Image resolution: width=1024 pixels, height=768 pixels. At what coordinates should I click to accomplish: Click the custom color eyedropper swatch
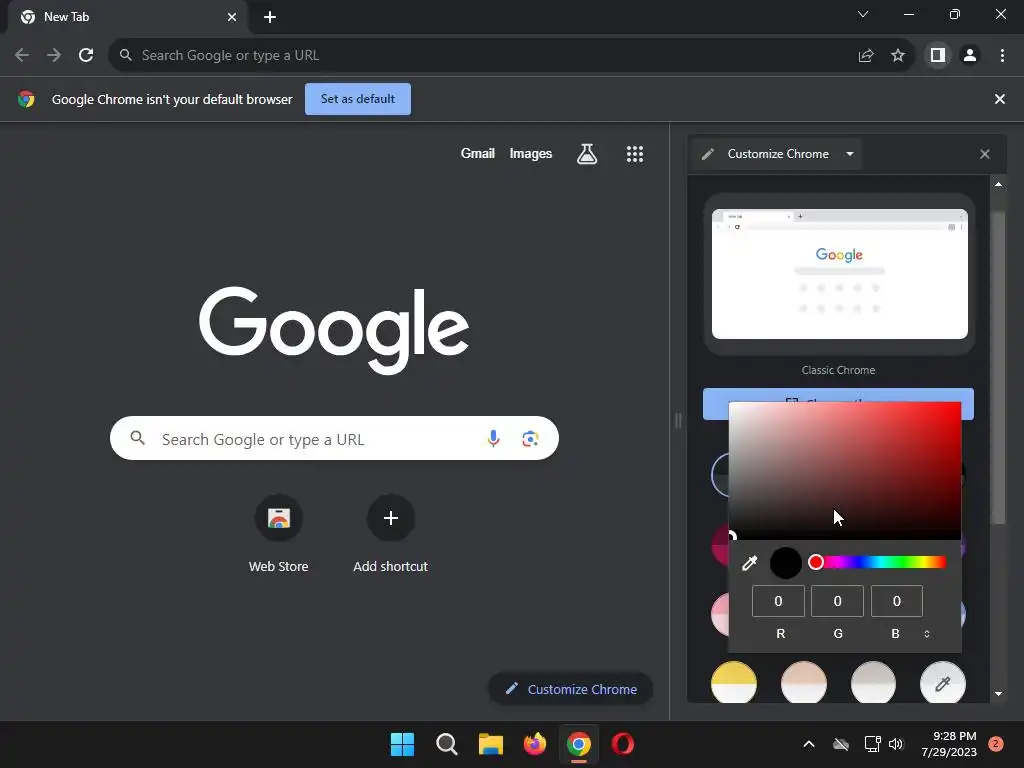pos(942,683)
